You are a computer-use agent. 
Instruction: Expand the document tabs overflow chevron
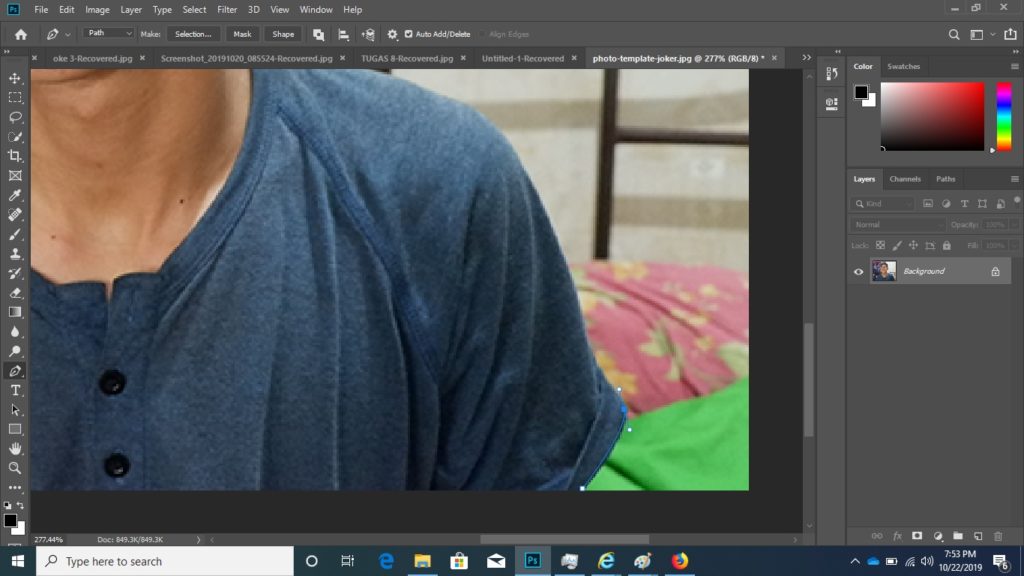pyautogui.click(x=807, y=58)
